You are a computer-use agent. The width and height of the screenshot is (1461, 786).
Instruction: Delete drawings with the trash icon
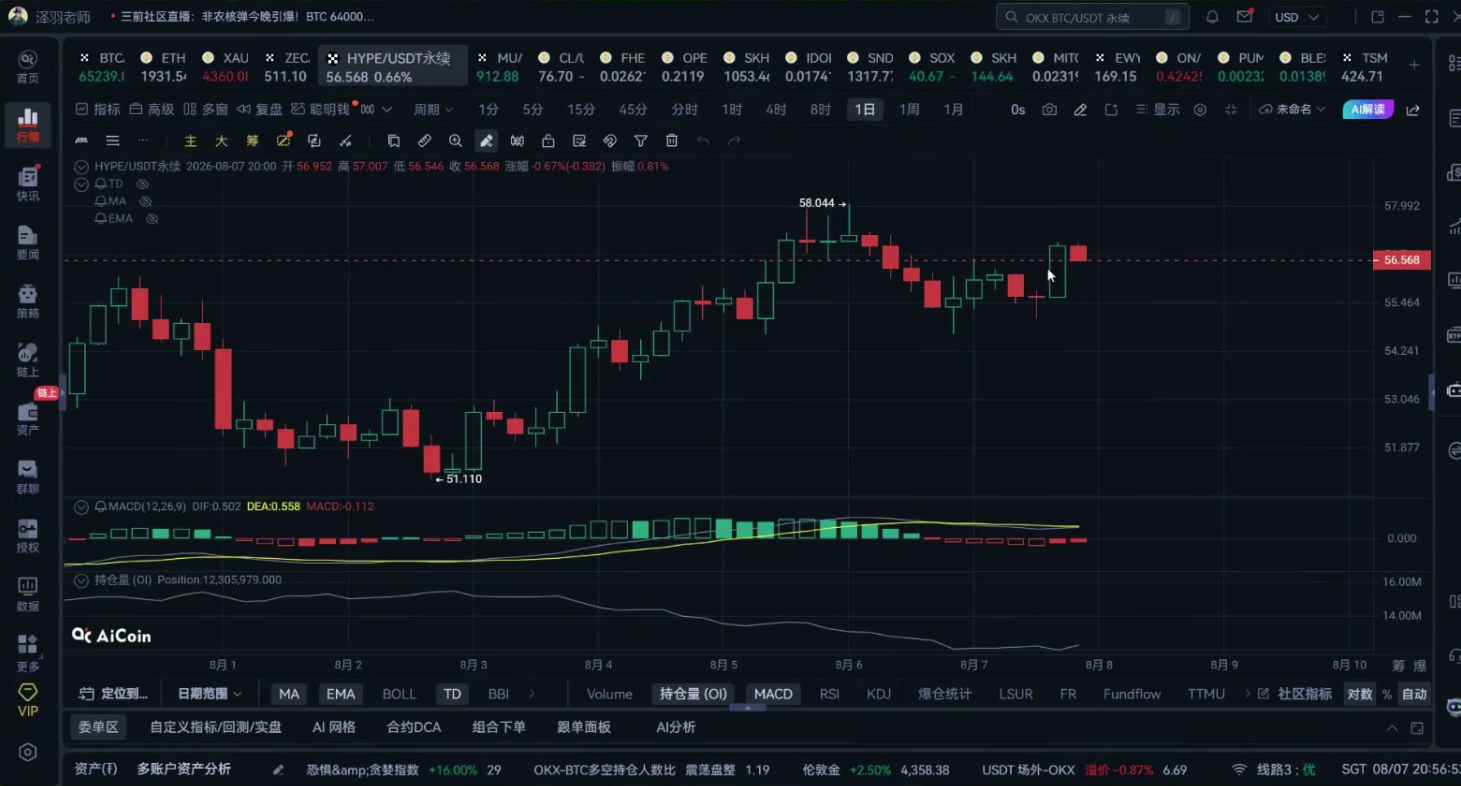(672, 141)
